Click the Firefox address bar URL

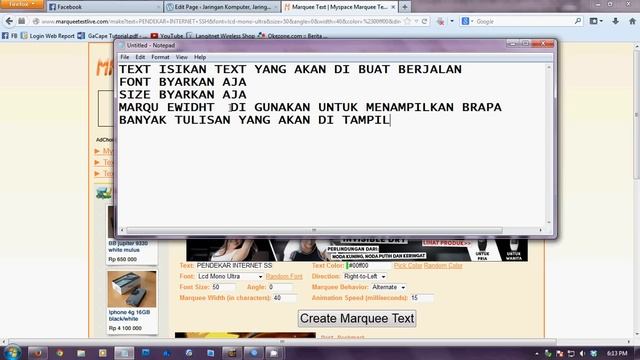[x=221, y=21]
